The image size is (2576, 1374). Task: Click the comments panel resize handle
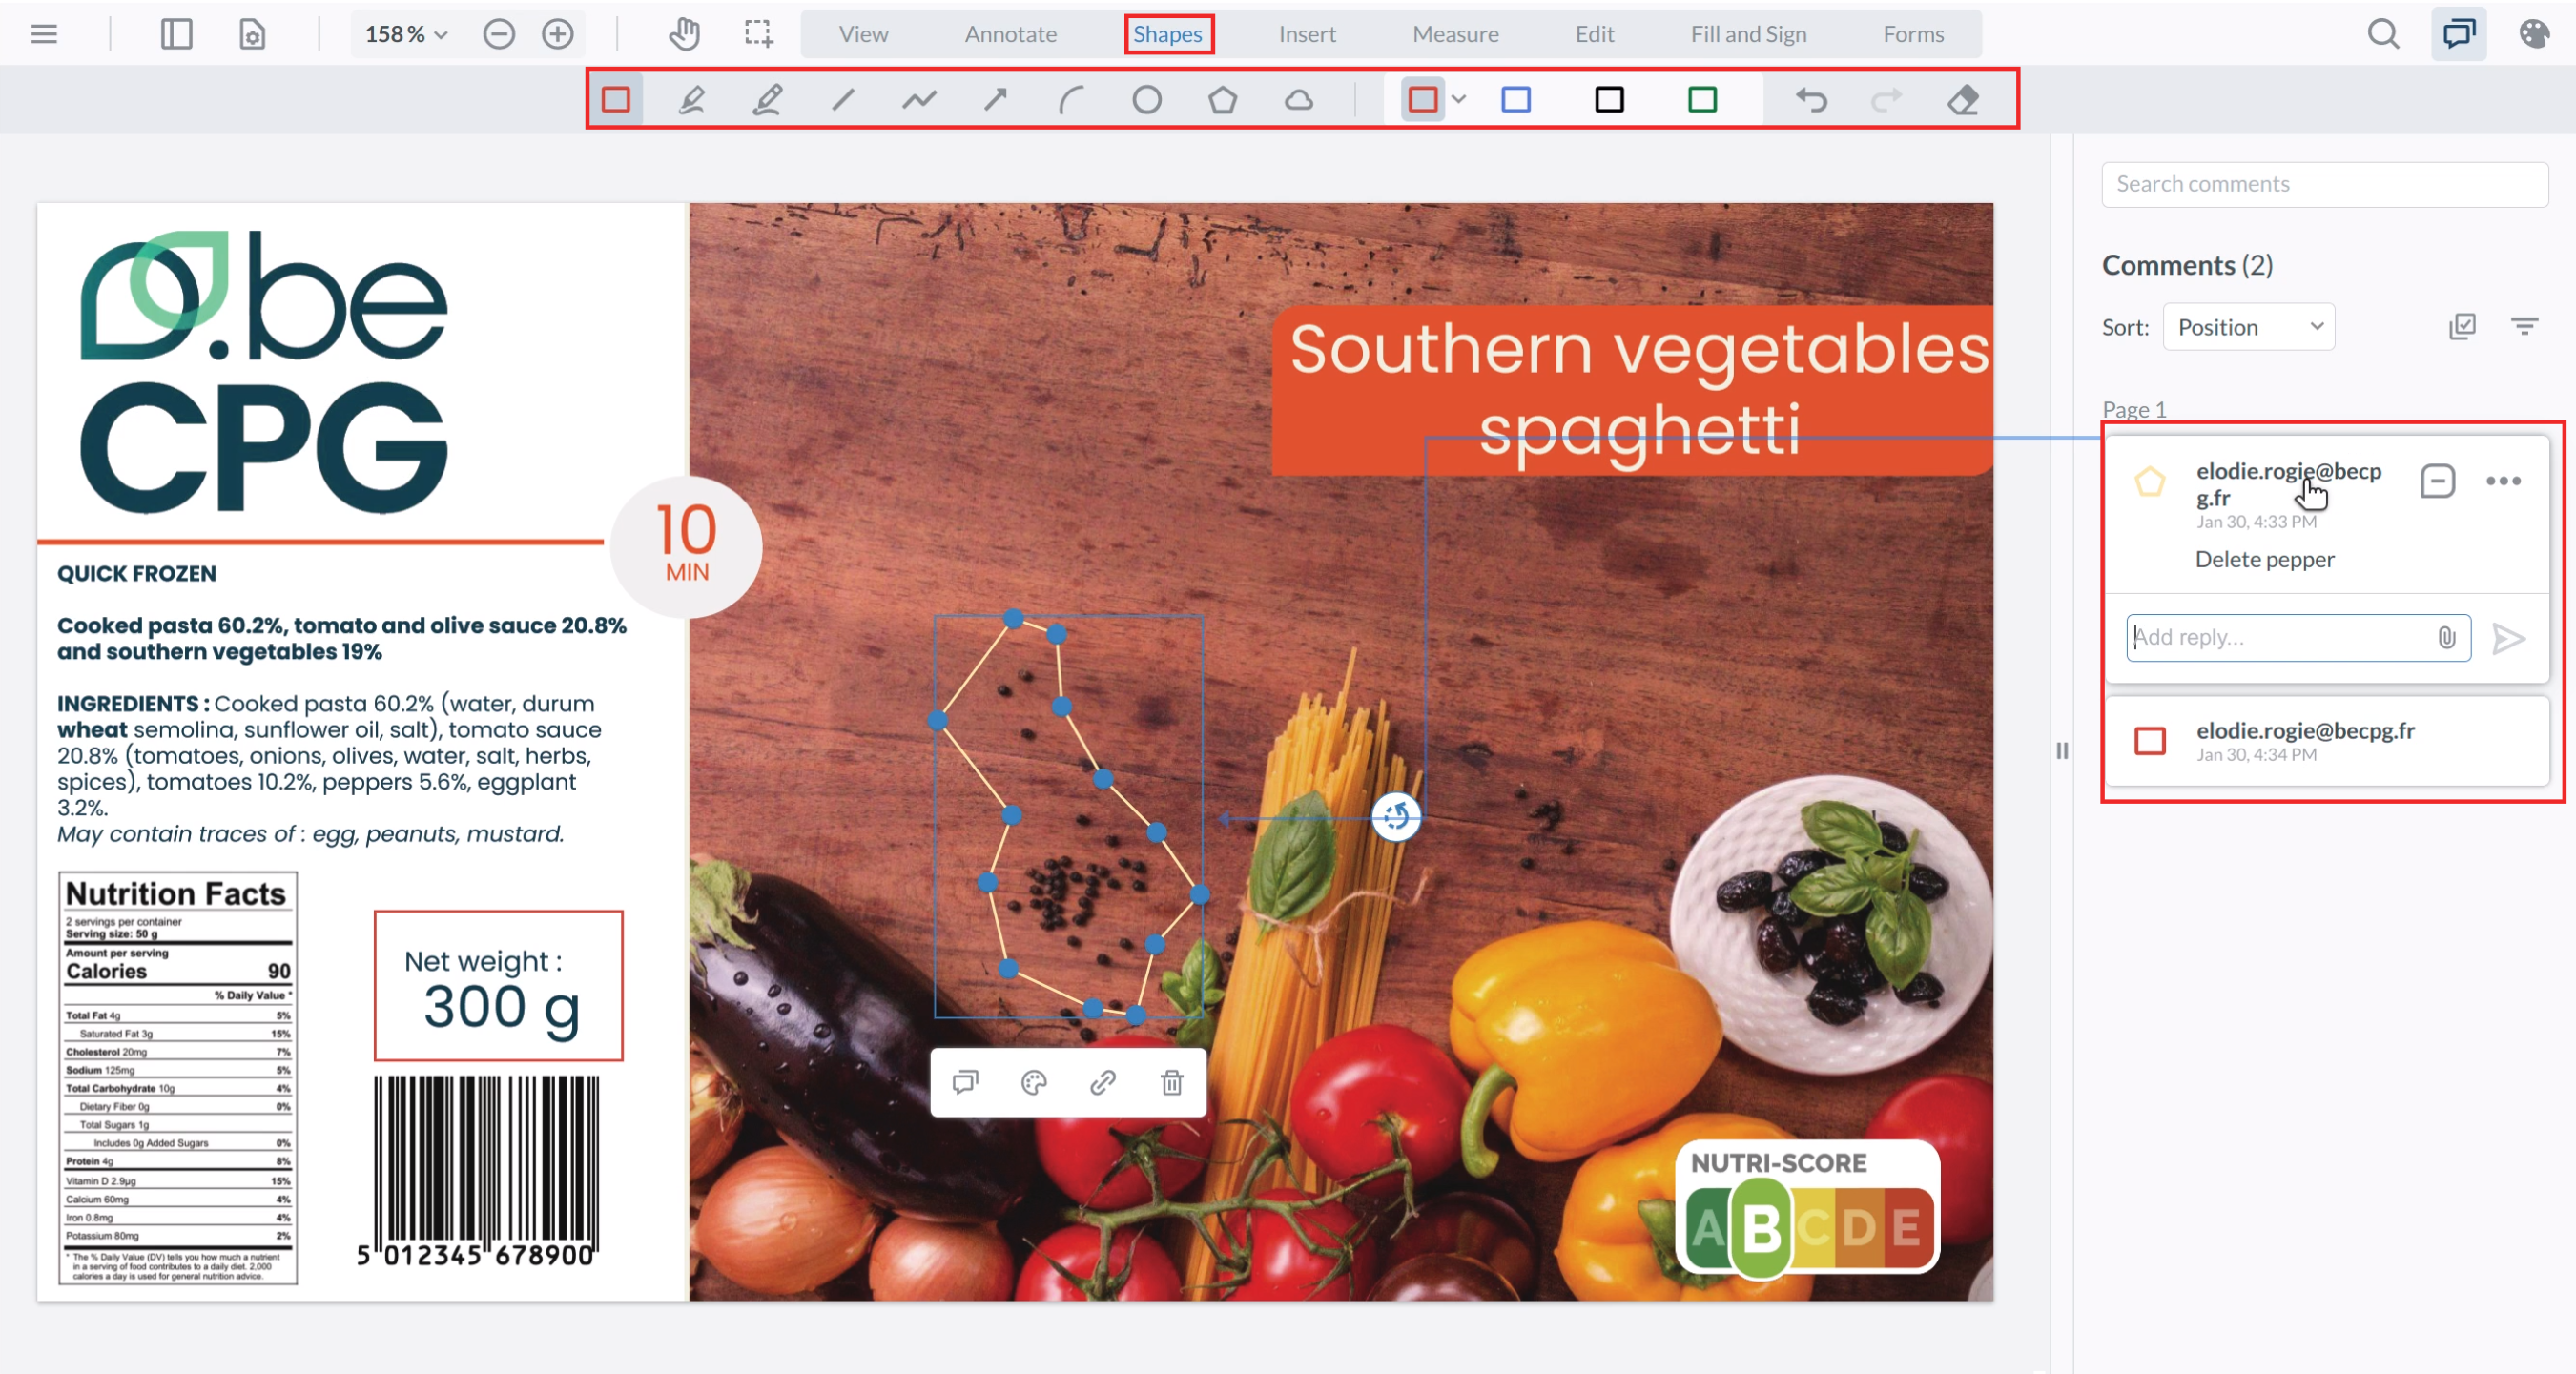point(2062,751)
